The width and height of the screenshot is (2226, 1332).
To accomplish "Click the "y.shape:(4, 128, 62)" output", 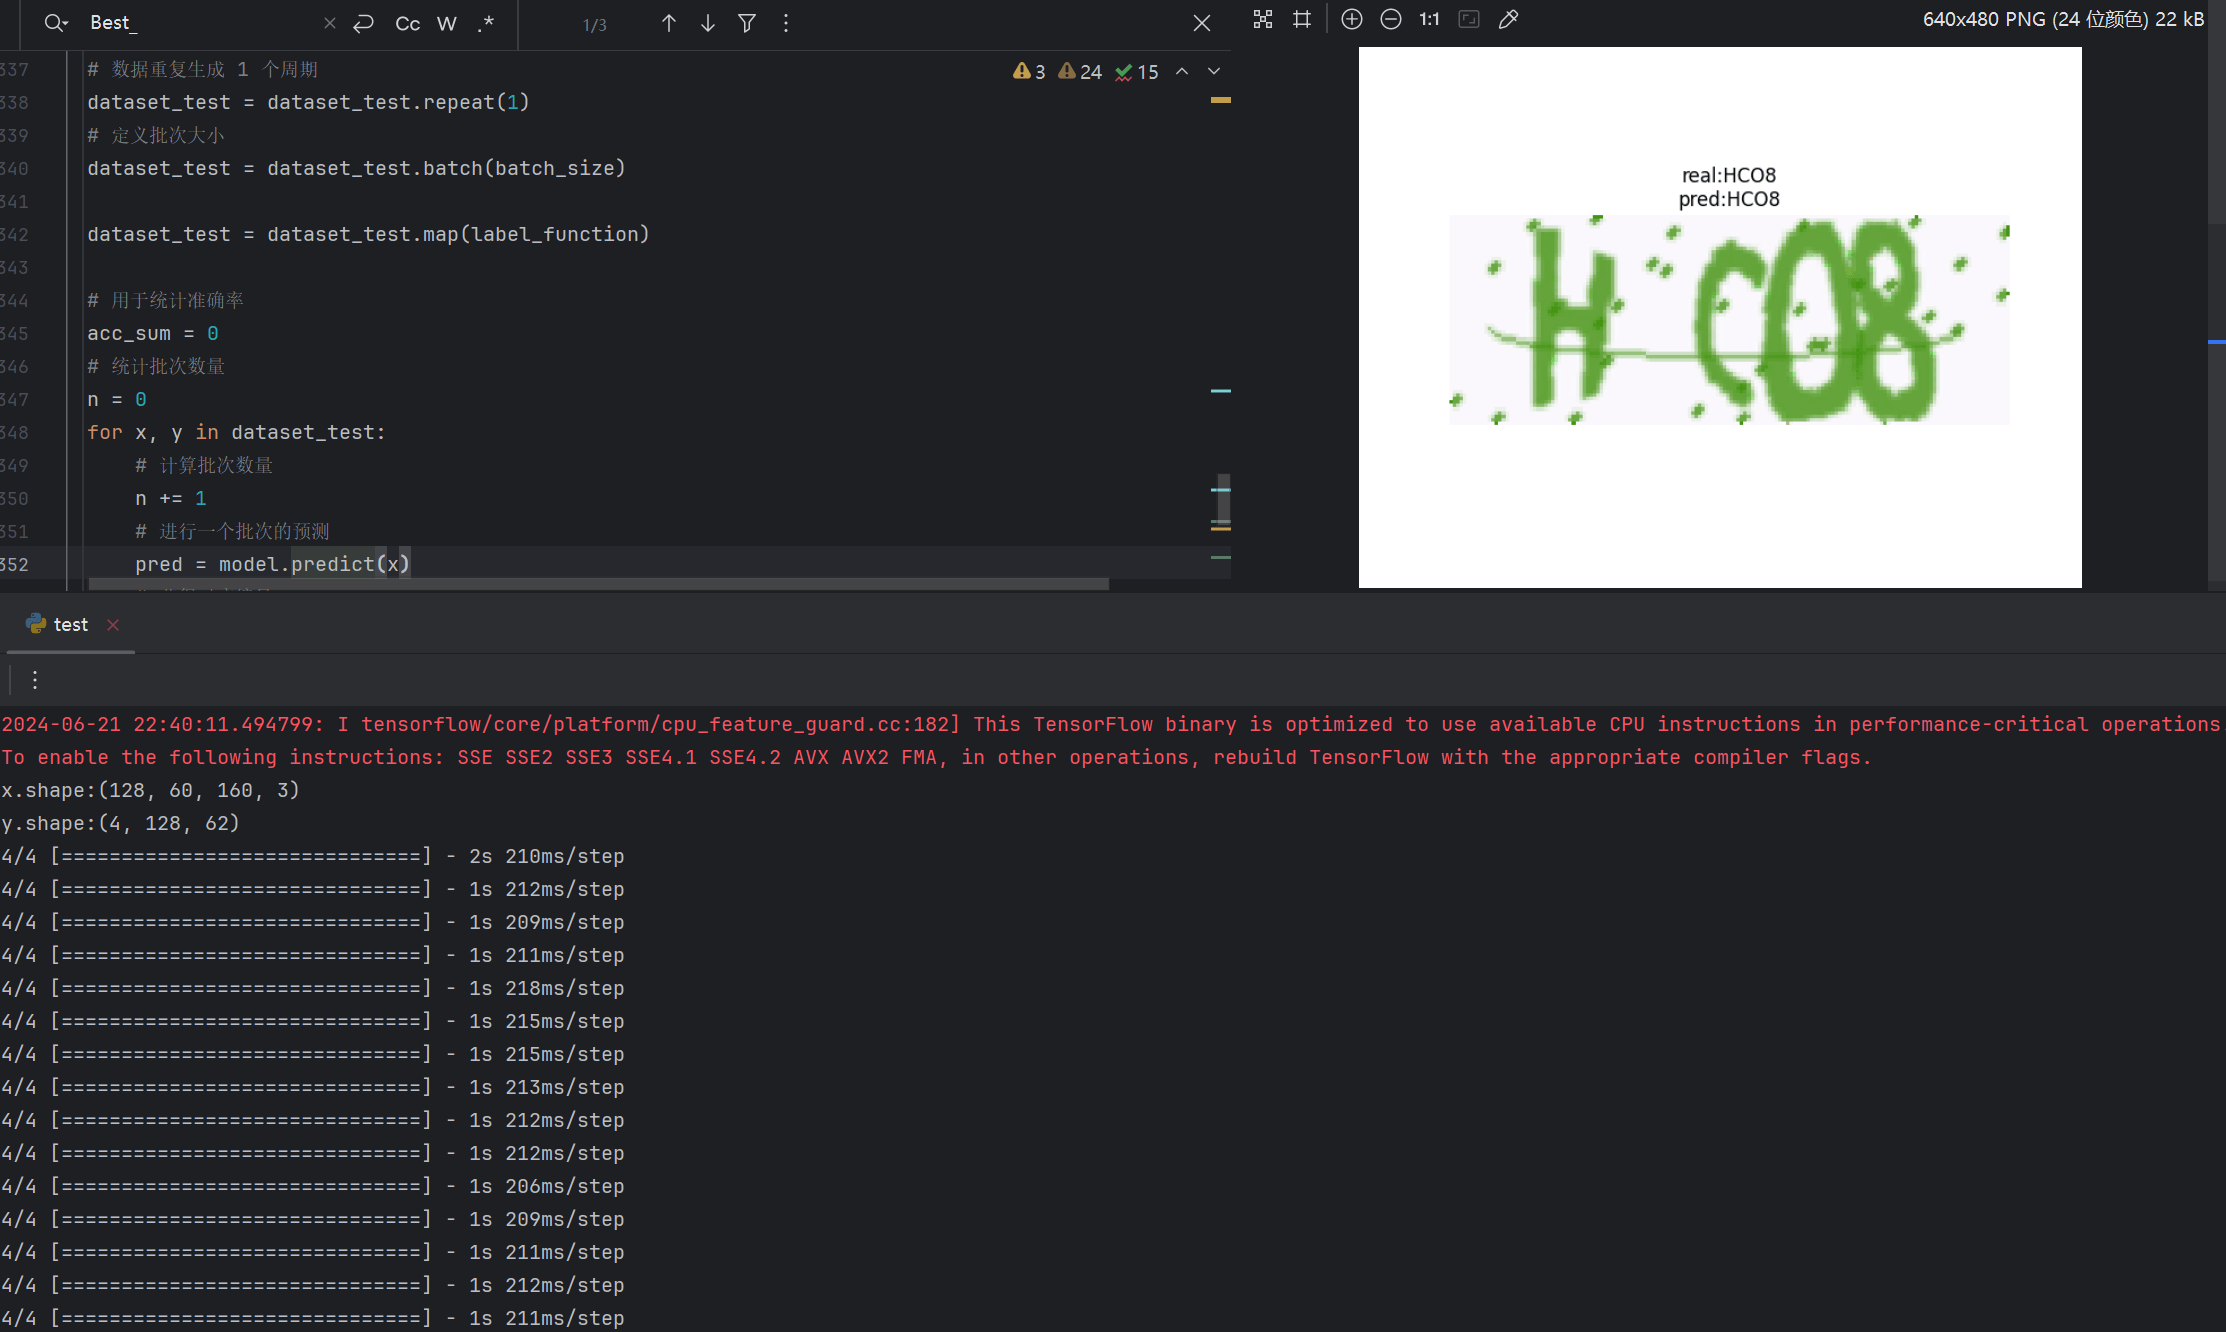I will click(120, 823).
